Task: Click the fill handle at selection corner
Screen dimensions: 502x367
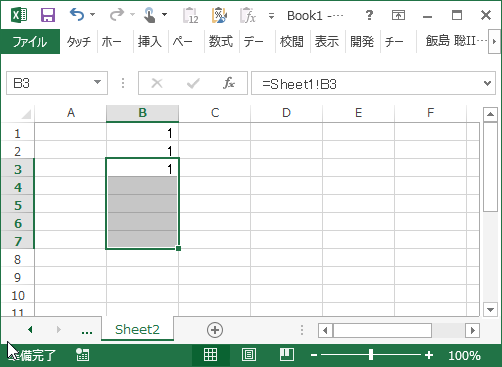Action: [x=178, y=248]
